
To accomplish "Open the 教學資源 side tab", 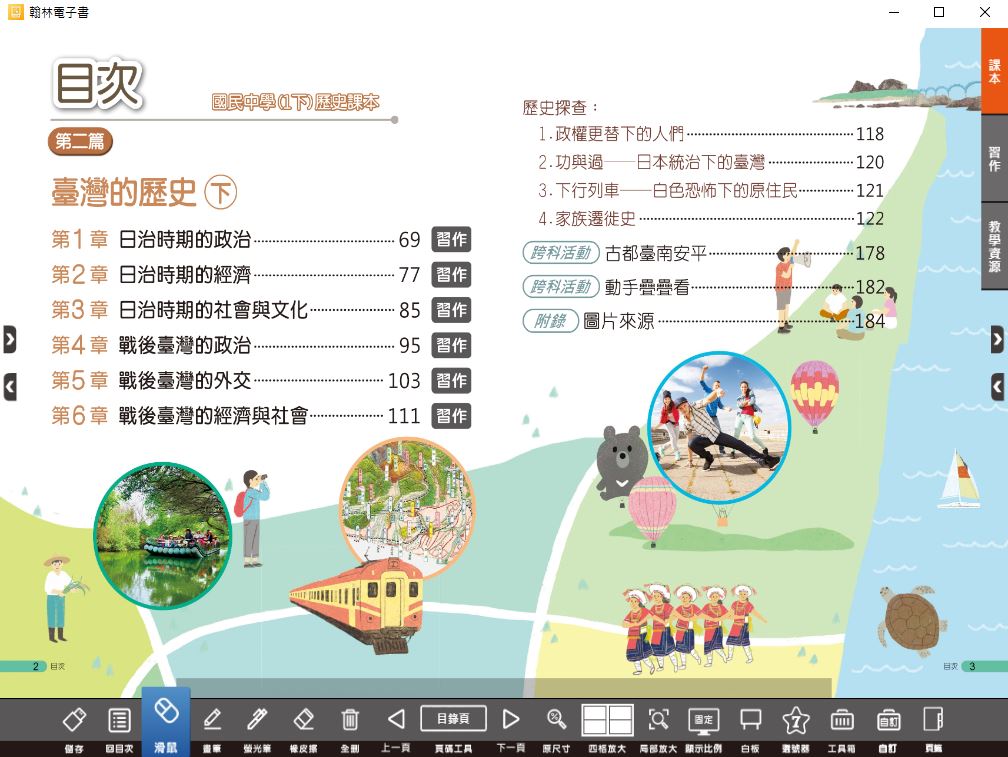I will pyautogui.click(x=994, y=246).
